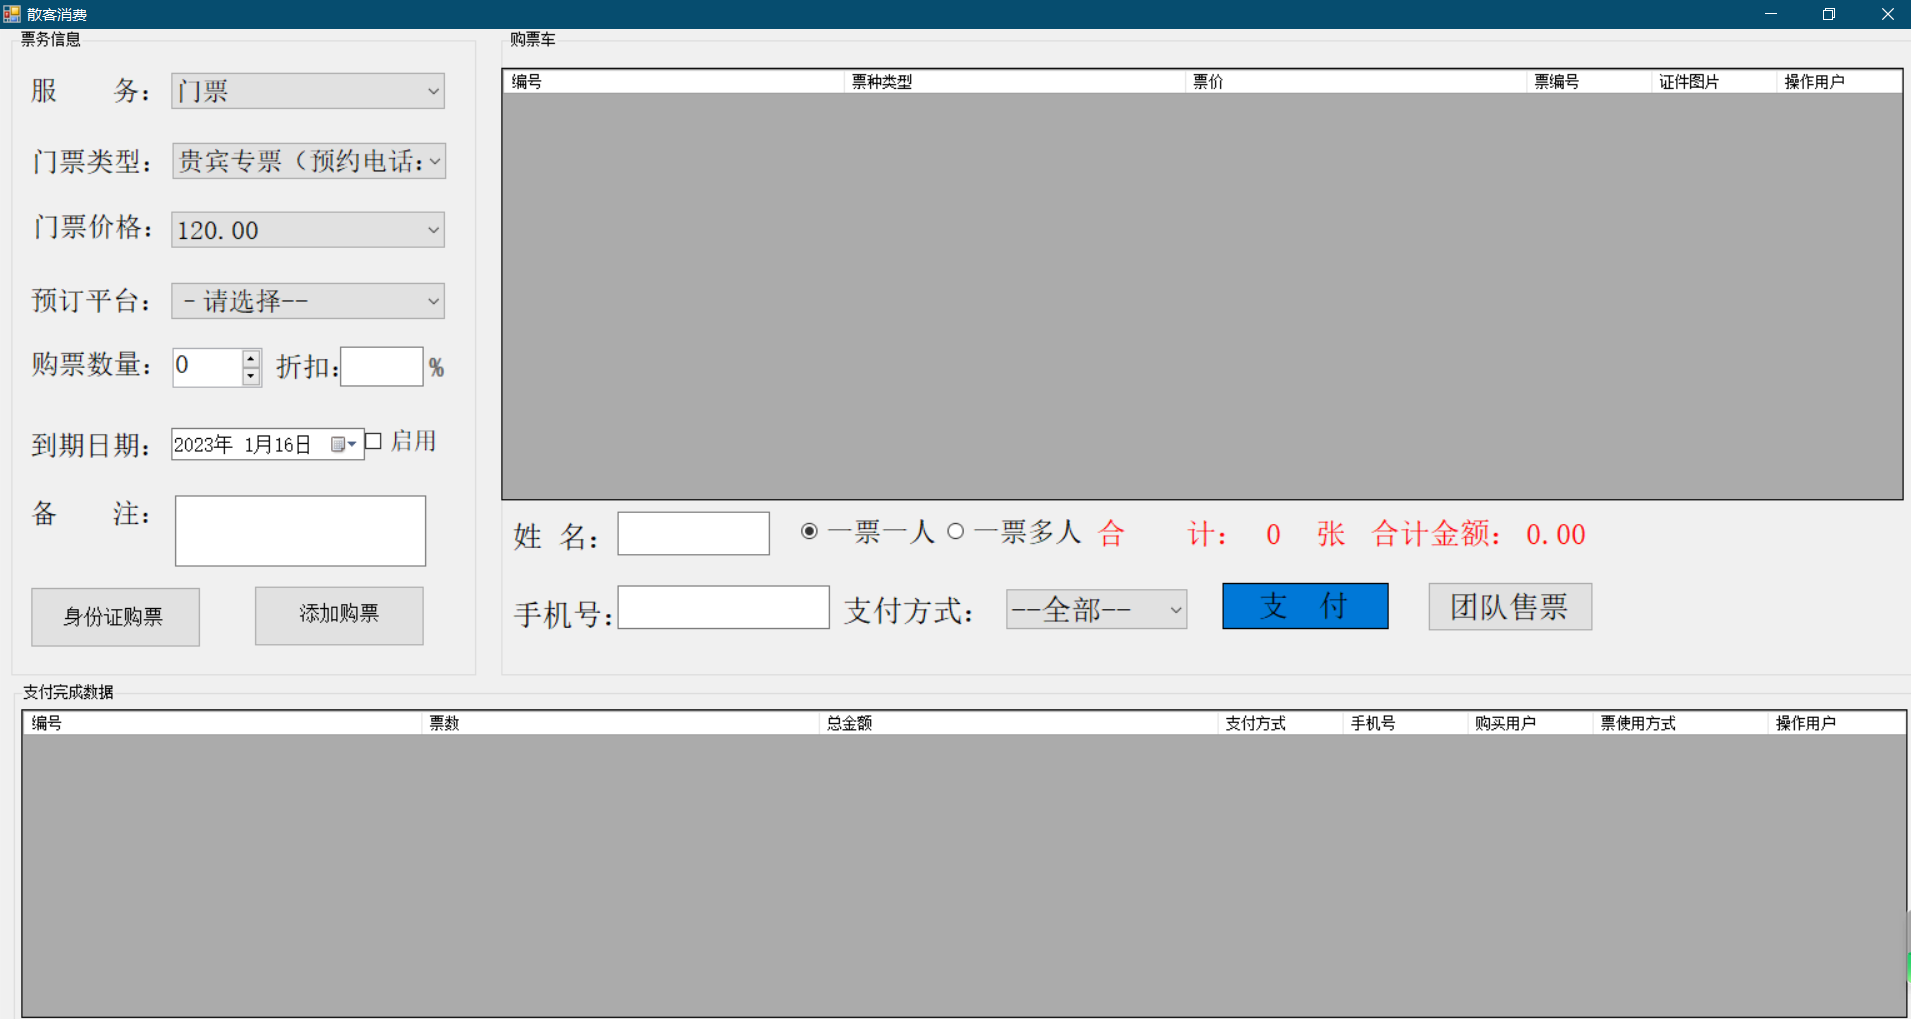Click 支付完成数据 header 手机号
Screen dimensions: 1911x1019
(x=1406, y=723)
